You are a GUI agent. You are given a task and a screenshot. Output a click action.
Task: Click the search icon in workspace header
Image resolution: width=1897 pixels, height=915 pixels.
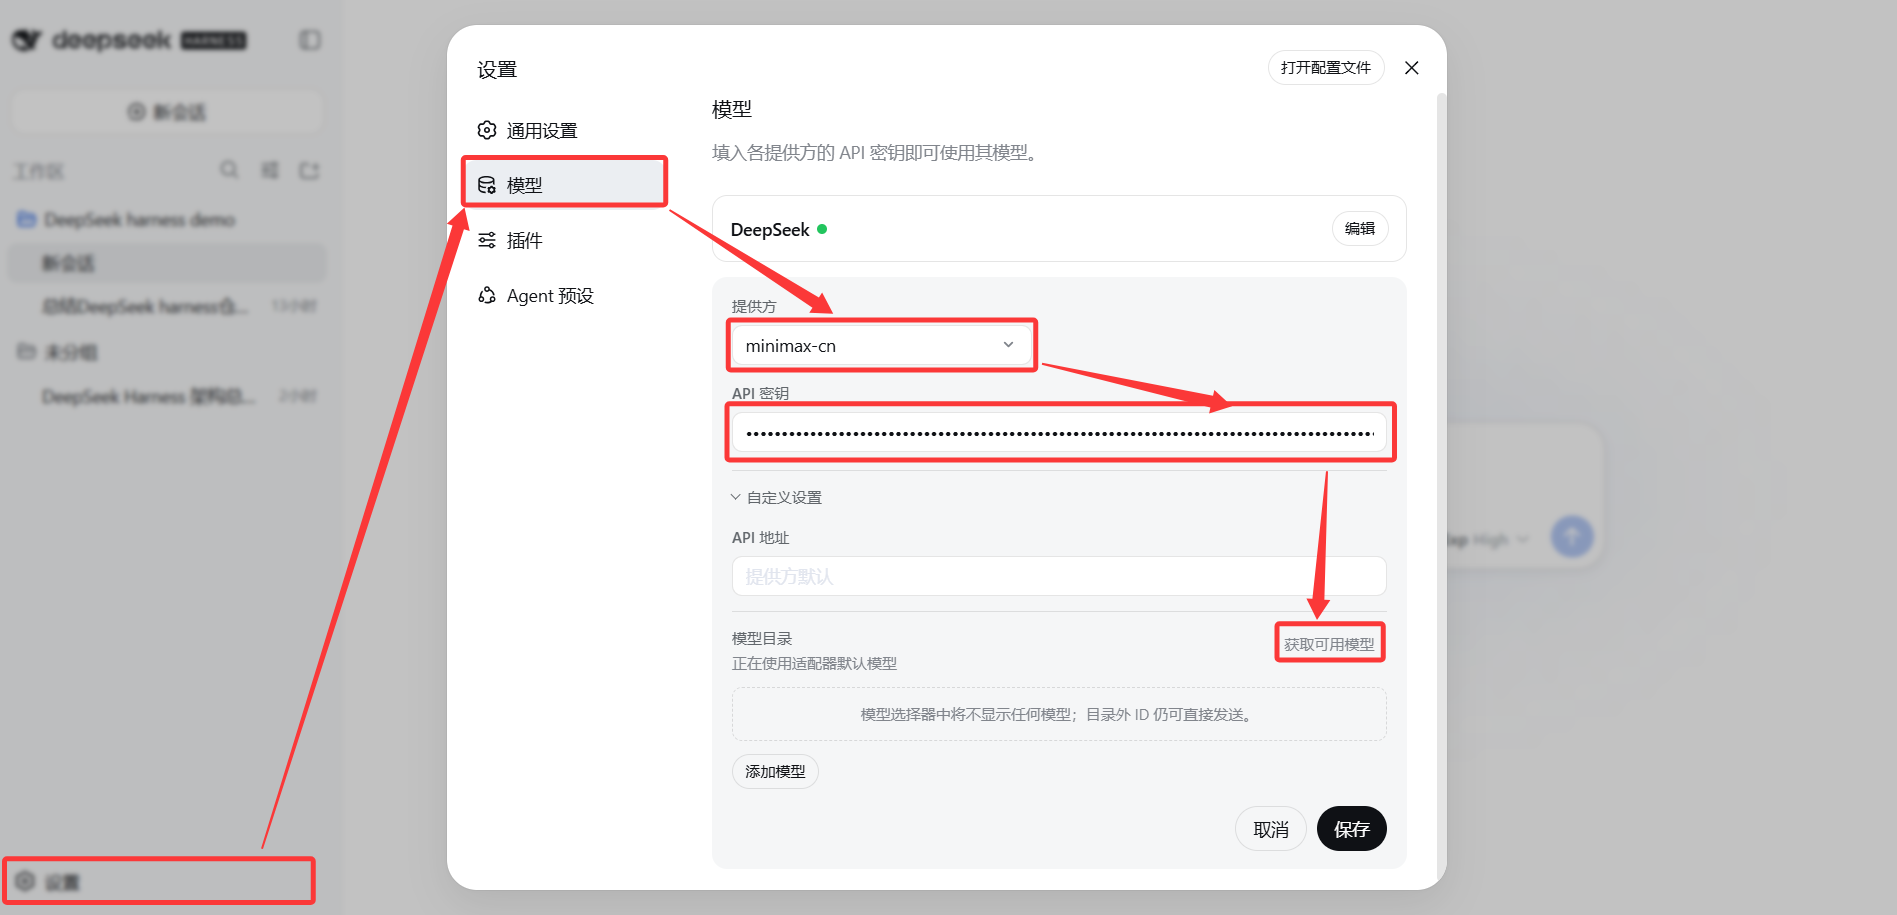click(230, 170)
